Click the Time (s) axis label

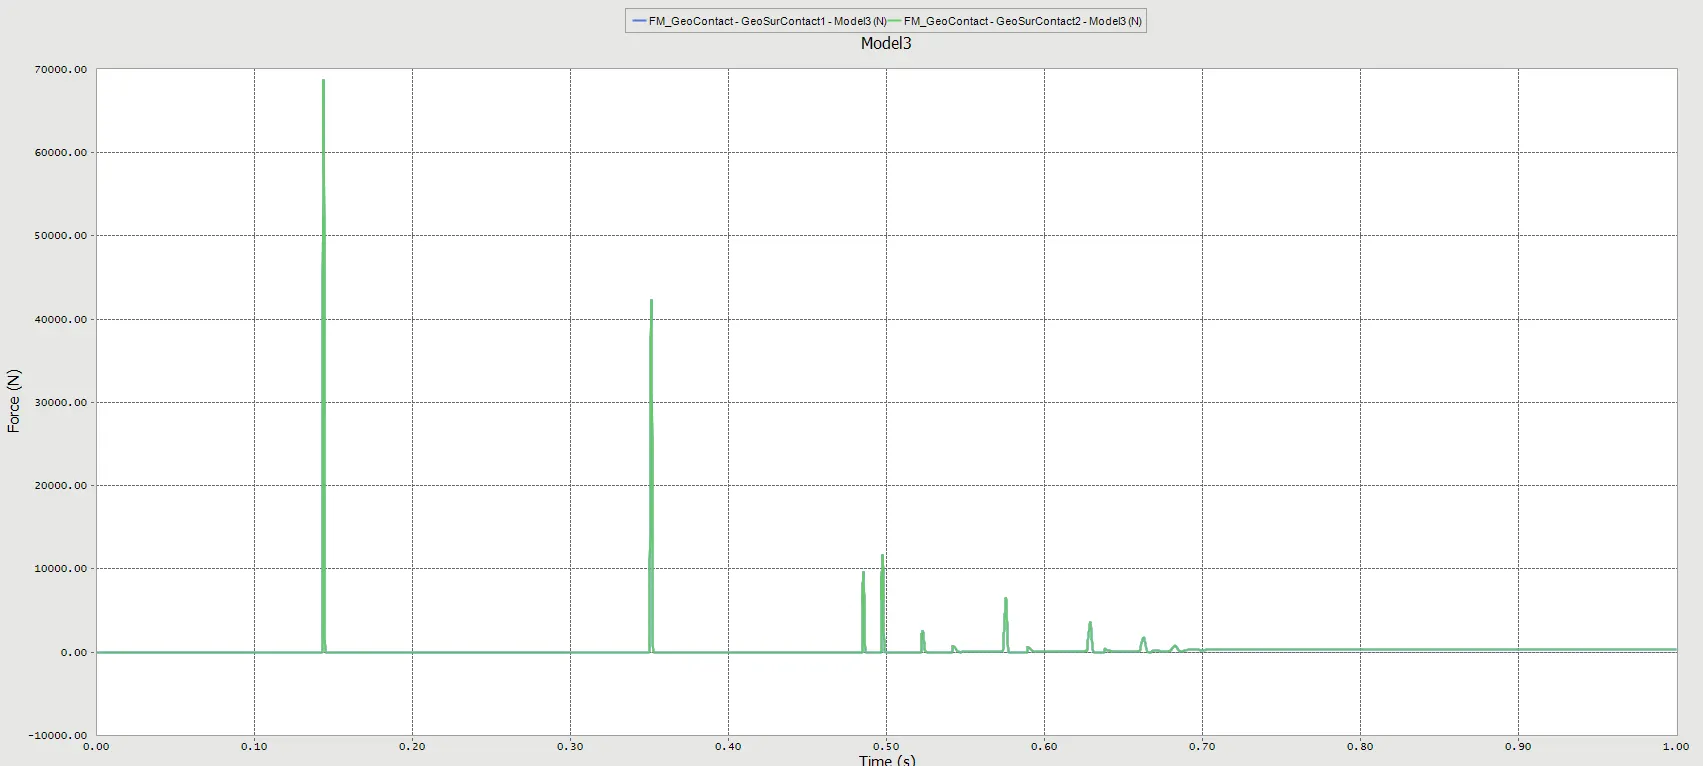tap(887, 760)
